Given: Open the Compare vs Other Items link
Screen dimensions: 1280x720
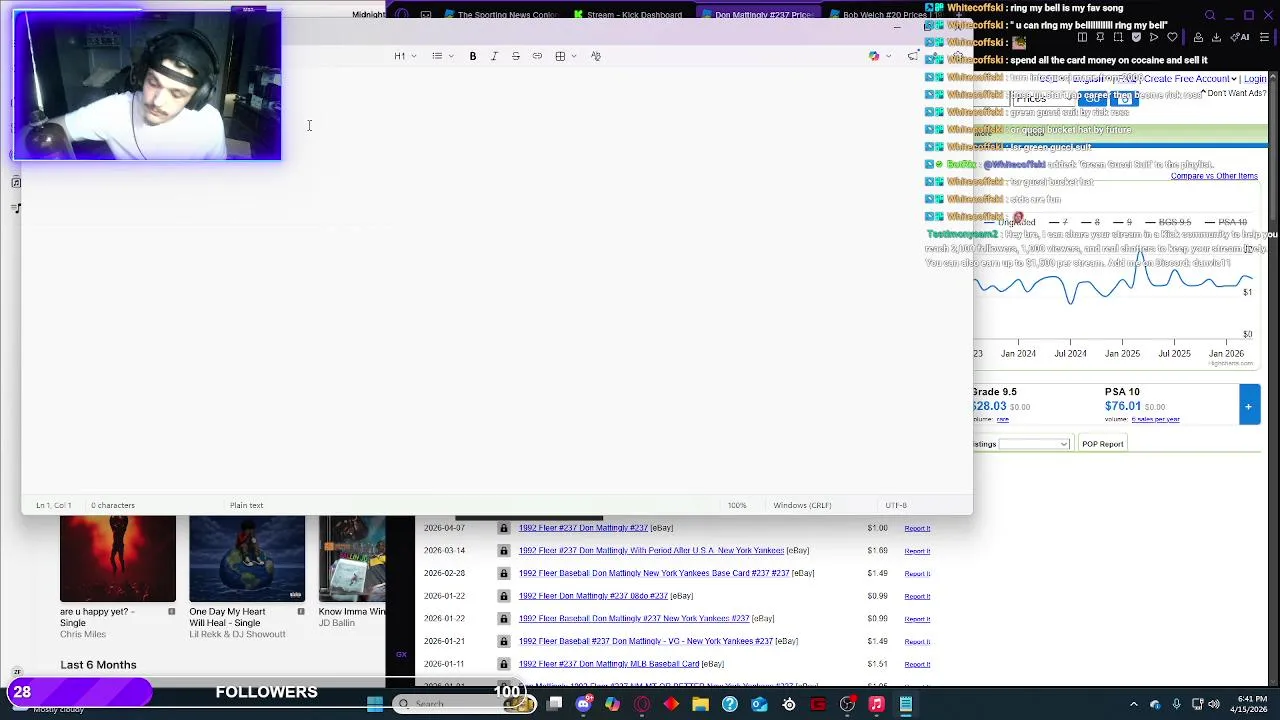Looking at the screenshot, I should [x=1214, y=176].
